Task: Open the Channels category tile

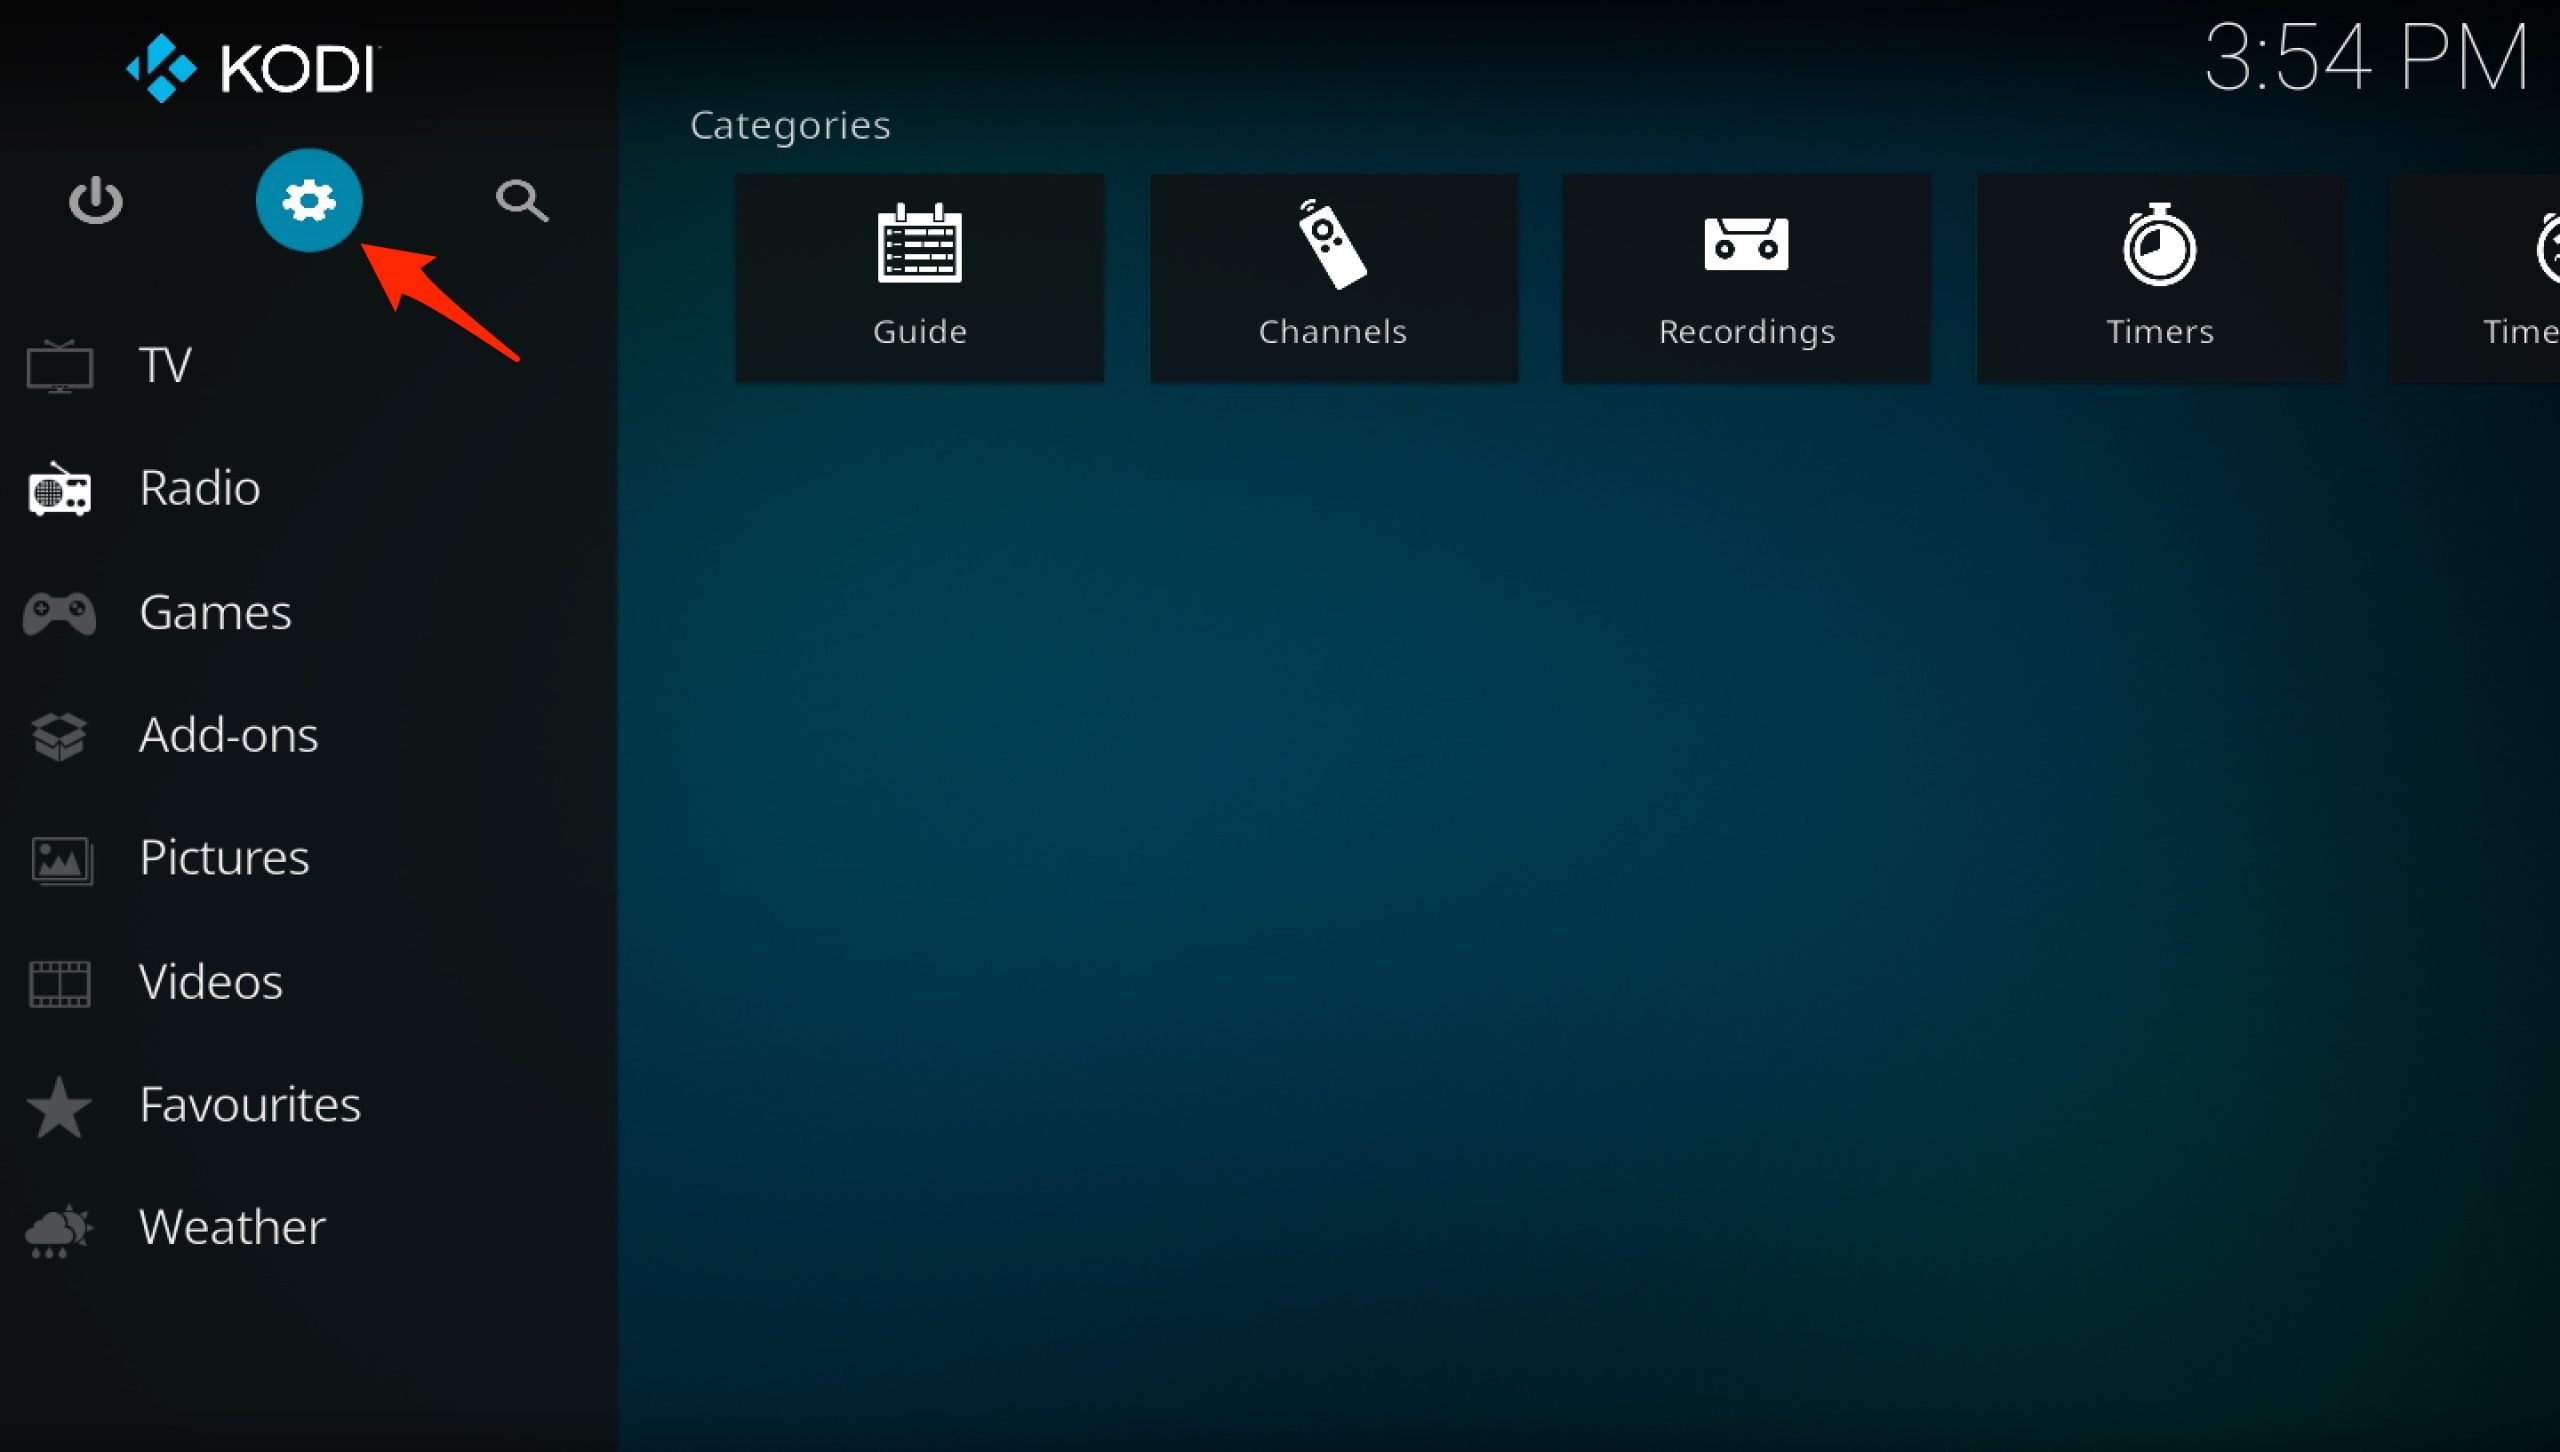Action: (x=1333, y=278)
